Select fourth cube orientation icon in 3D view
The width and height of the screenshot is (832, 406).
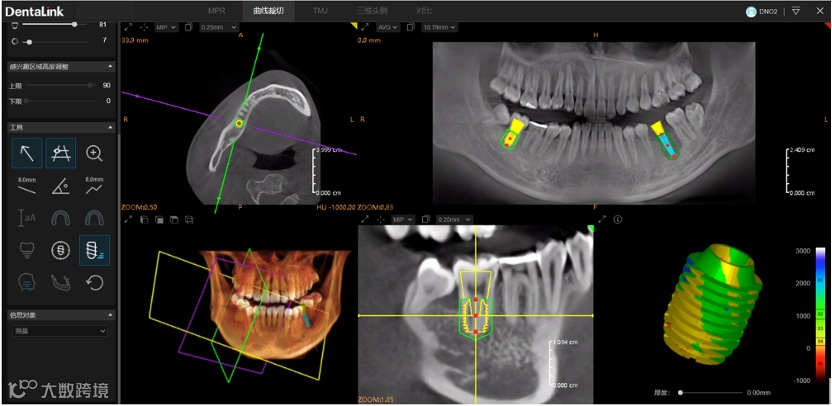[x=189, y=219]
